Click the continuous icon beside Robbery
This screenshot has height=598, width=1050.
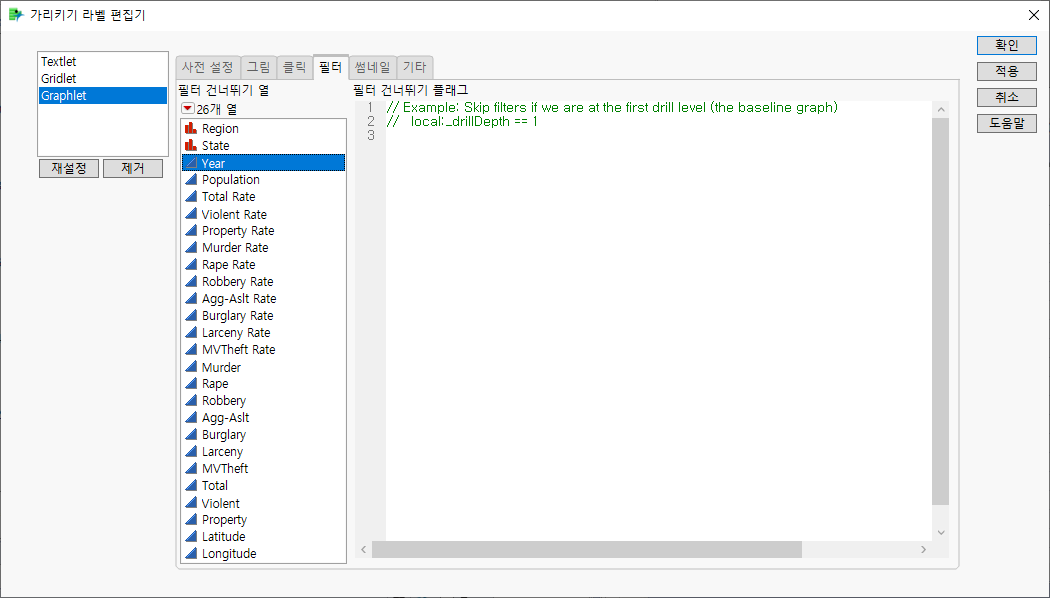click(191, 400)
